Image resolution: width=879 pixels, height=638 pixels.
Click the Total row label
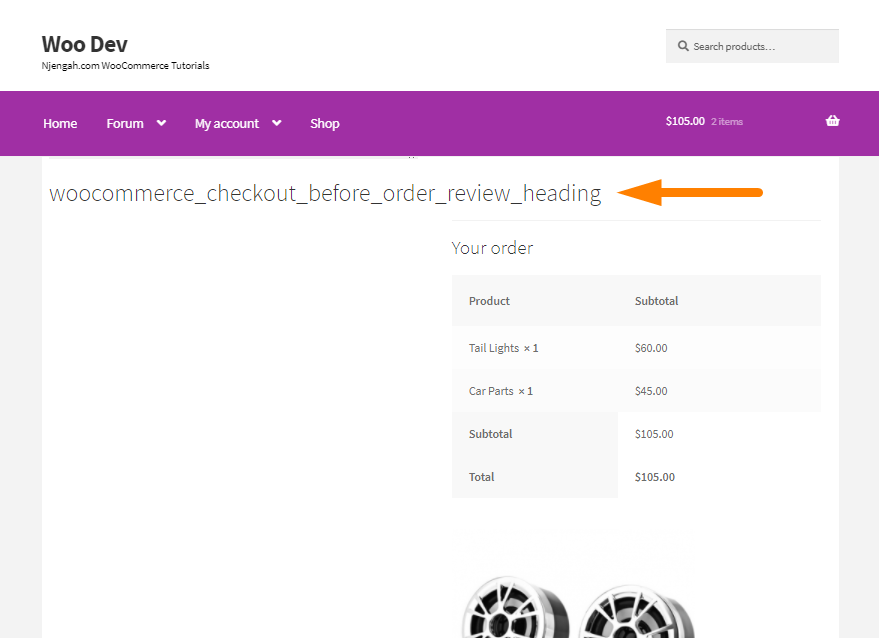click(x=482, y=477)
